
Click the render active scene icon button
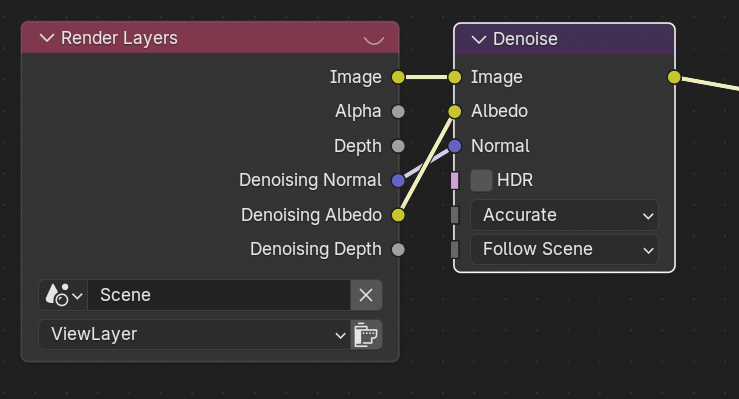pyautogui.click(x=366, y=334)
